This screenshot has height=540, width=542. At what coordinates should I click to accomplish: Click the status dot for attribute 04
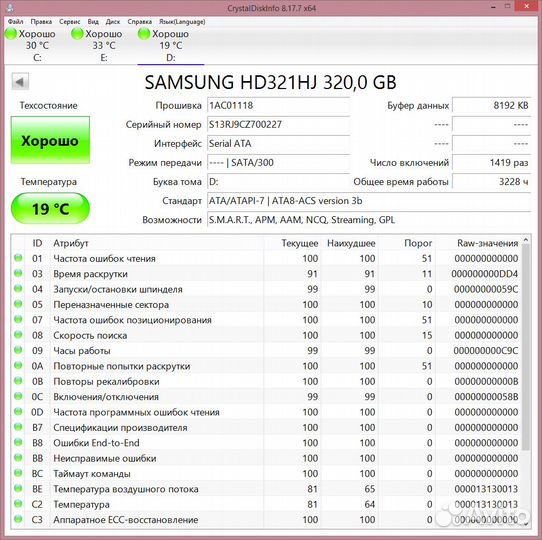18,289
